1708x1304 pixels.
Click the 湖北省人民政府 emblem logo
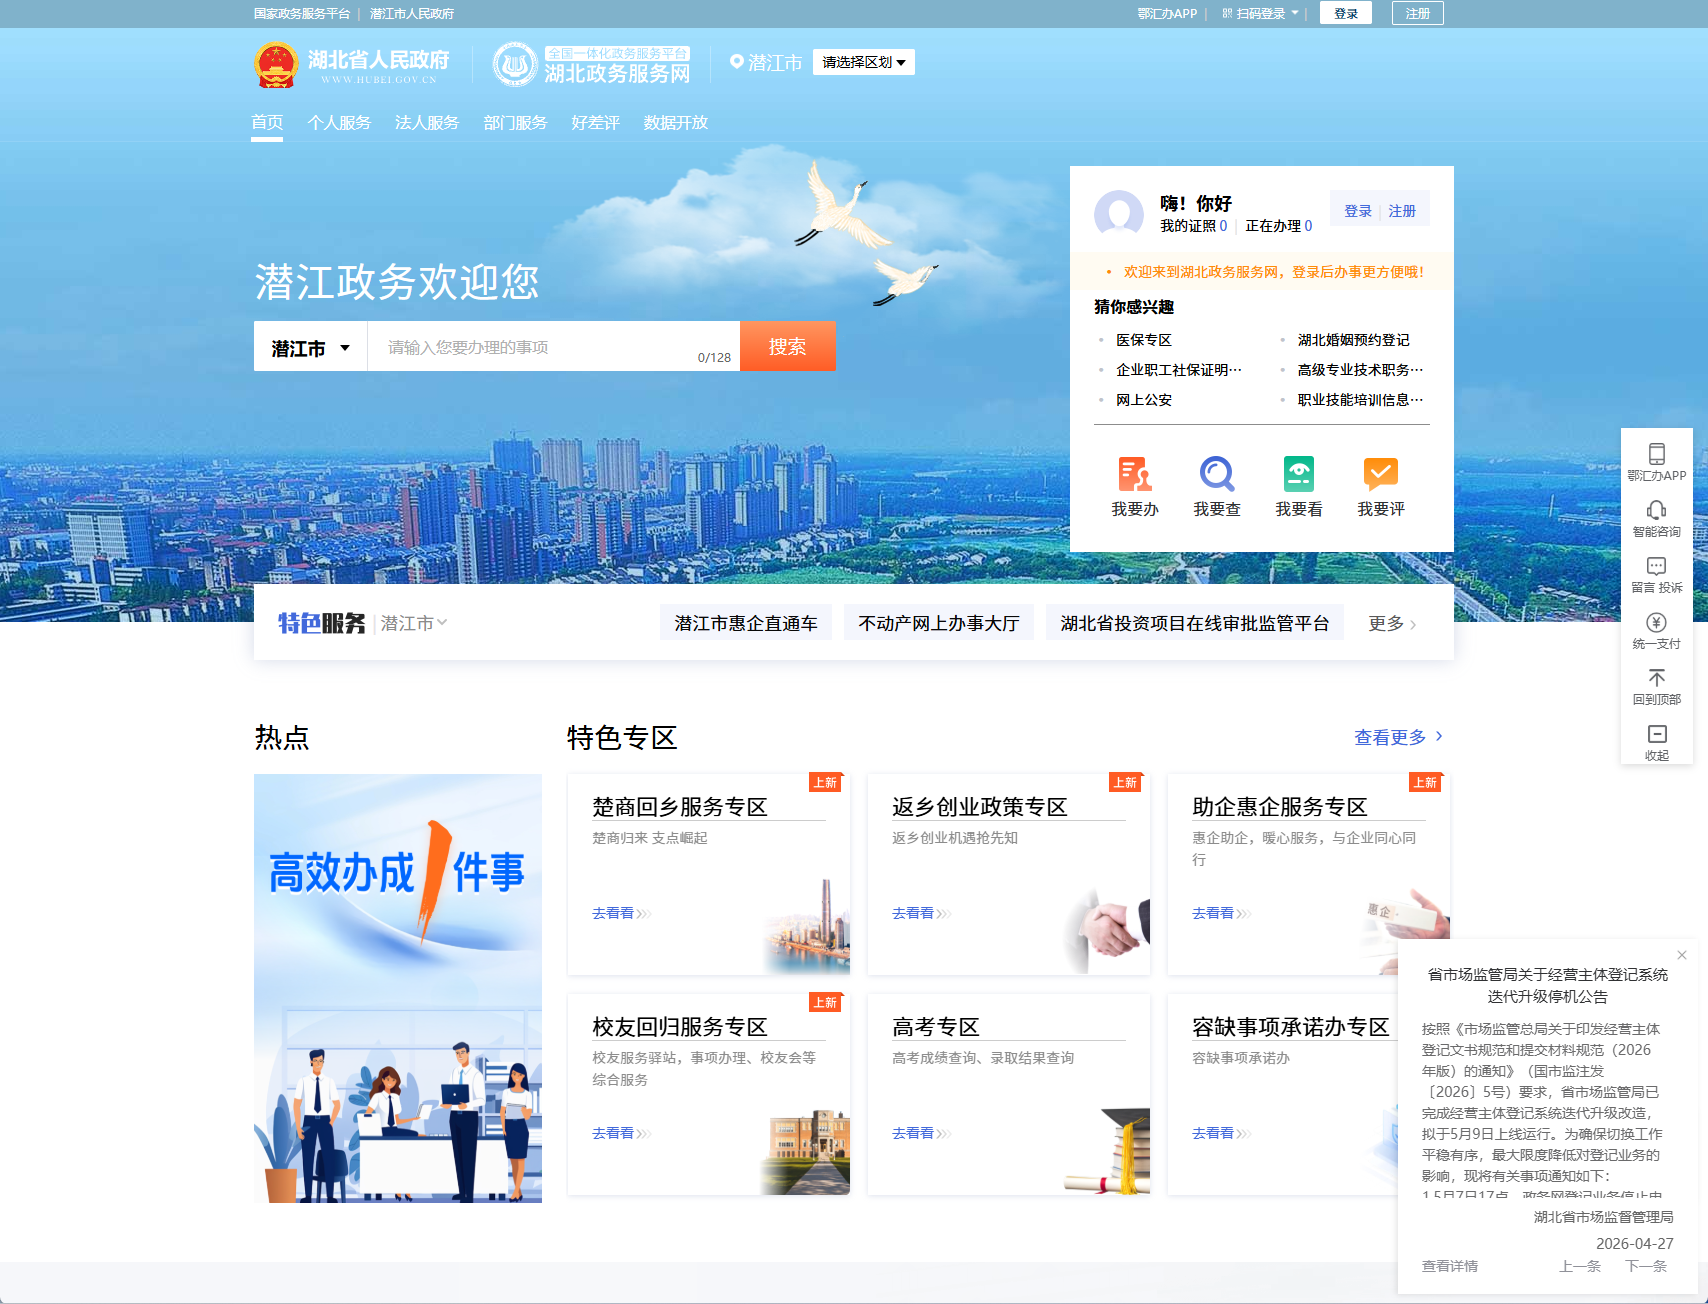(x=276, y=64)
